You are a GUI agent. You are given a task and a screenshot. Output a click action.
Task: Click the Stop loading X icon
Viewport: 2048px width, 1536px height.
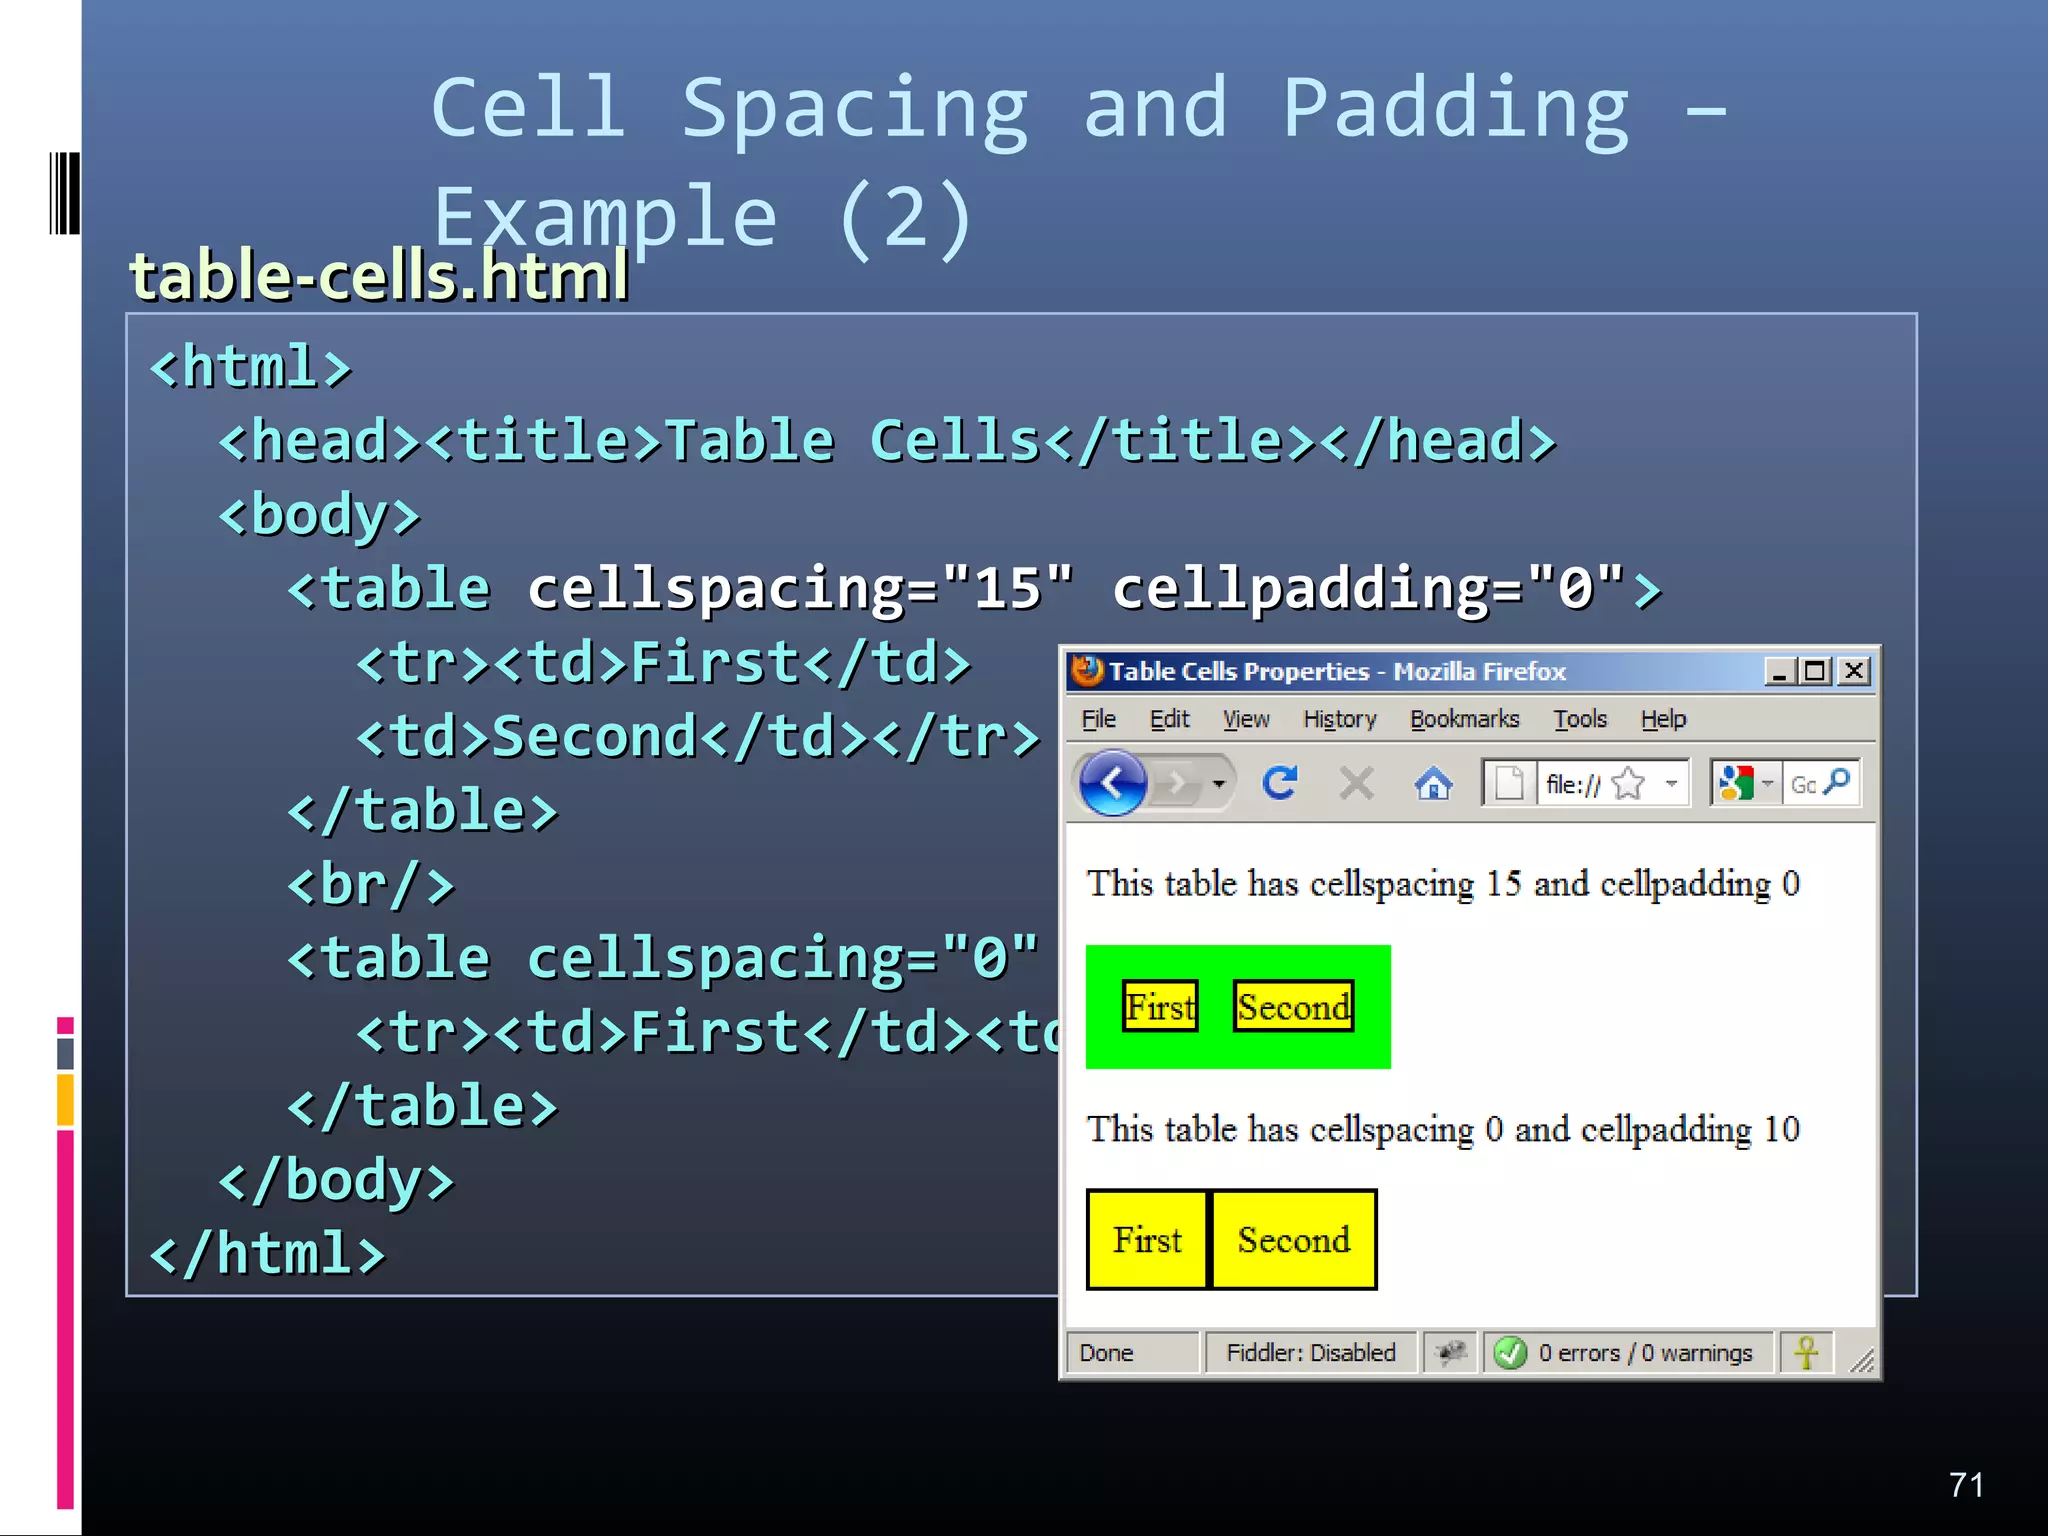click(1356, 783)
